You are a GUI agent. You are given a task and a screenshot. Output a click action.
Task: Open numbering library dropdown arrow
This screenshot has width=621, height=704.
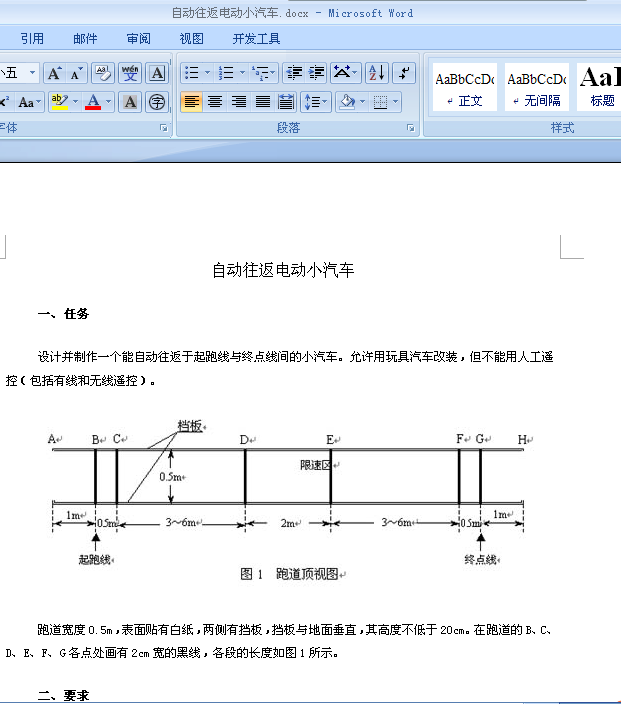click(242, 73)
